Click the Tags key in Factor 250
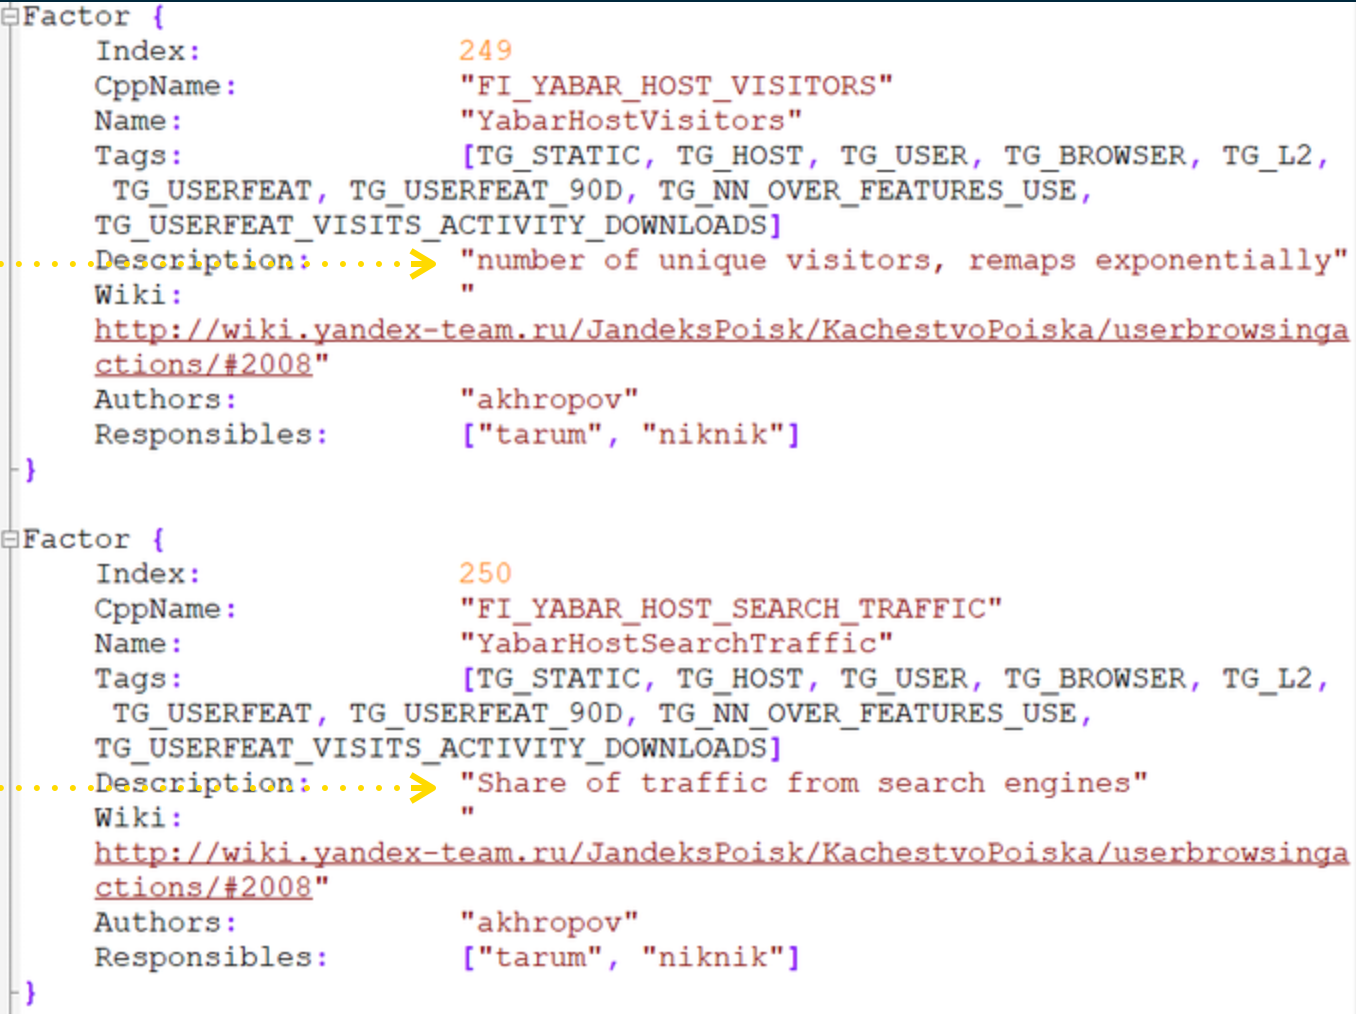 pyautogui.click(x=139, y=679)
